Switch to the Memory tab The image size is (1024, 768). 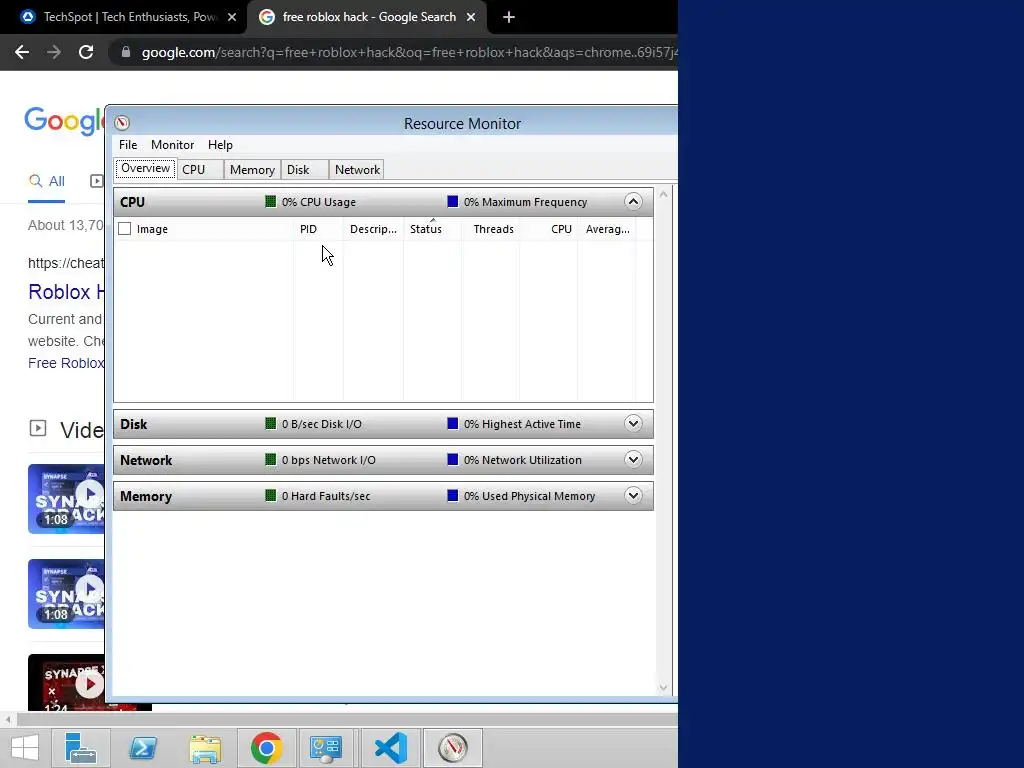click(x=252, y=170)
